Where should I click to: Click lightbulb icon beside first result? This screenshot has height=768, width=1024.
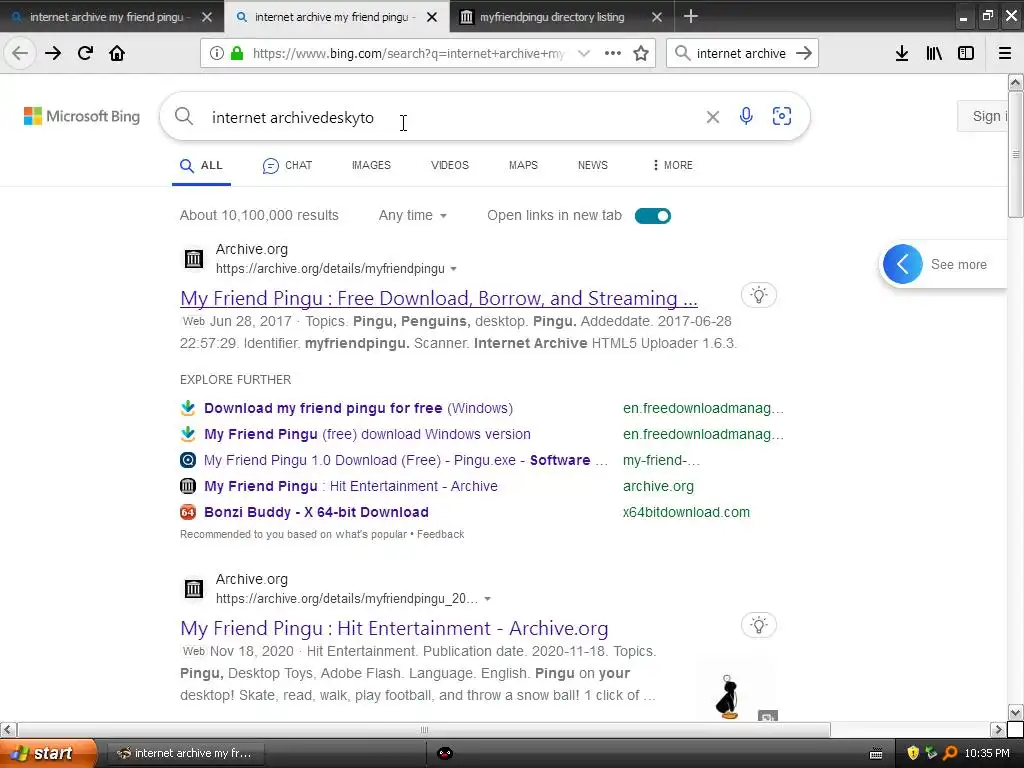(759, 295)
